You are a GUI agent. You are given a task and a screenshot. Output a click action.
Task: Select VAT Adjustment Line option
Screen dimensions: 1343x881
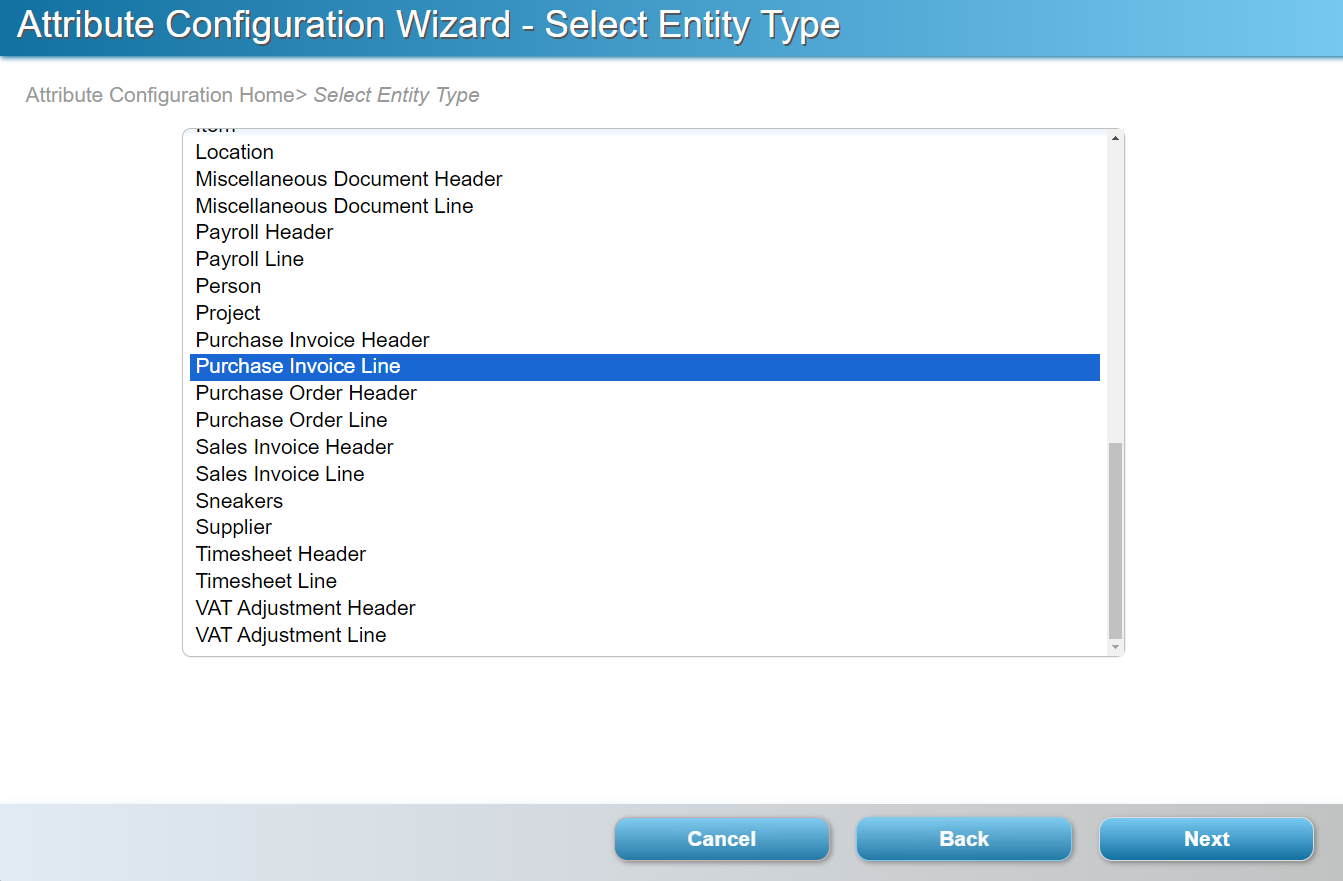[x=290, y=635]
